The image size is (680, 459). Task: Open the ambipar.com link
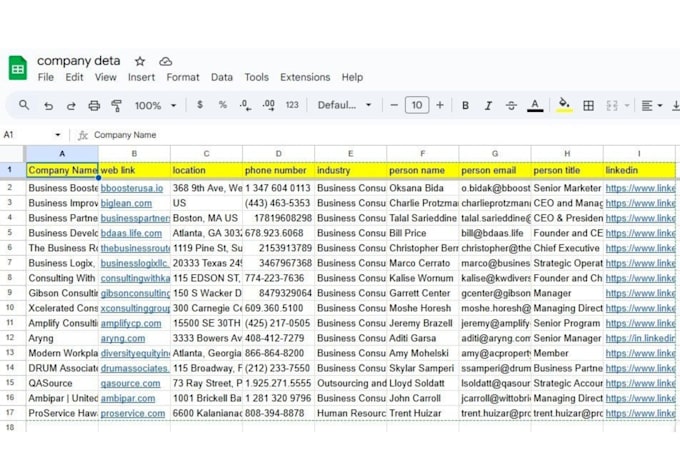point(128,398)
